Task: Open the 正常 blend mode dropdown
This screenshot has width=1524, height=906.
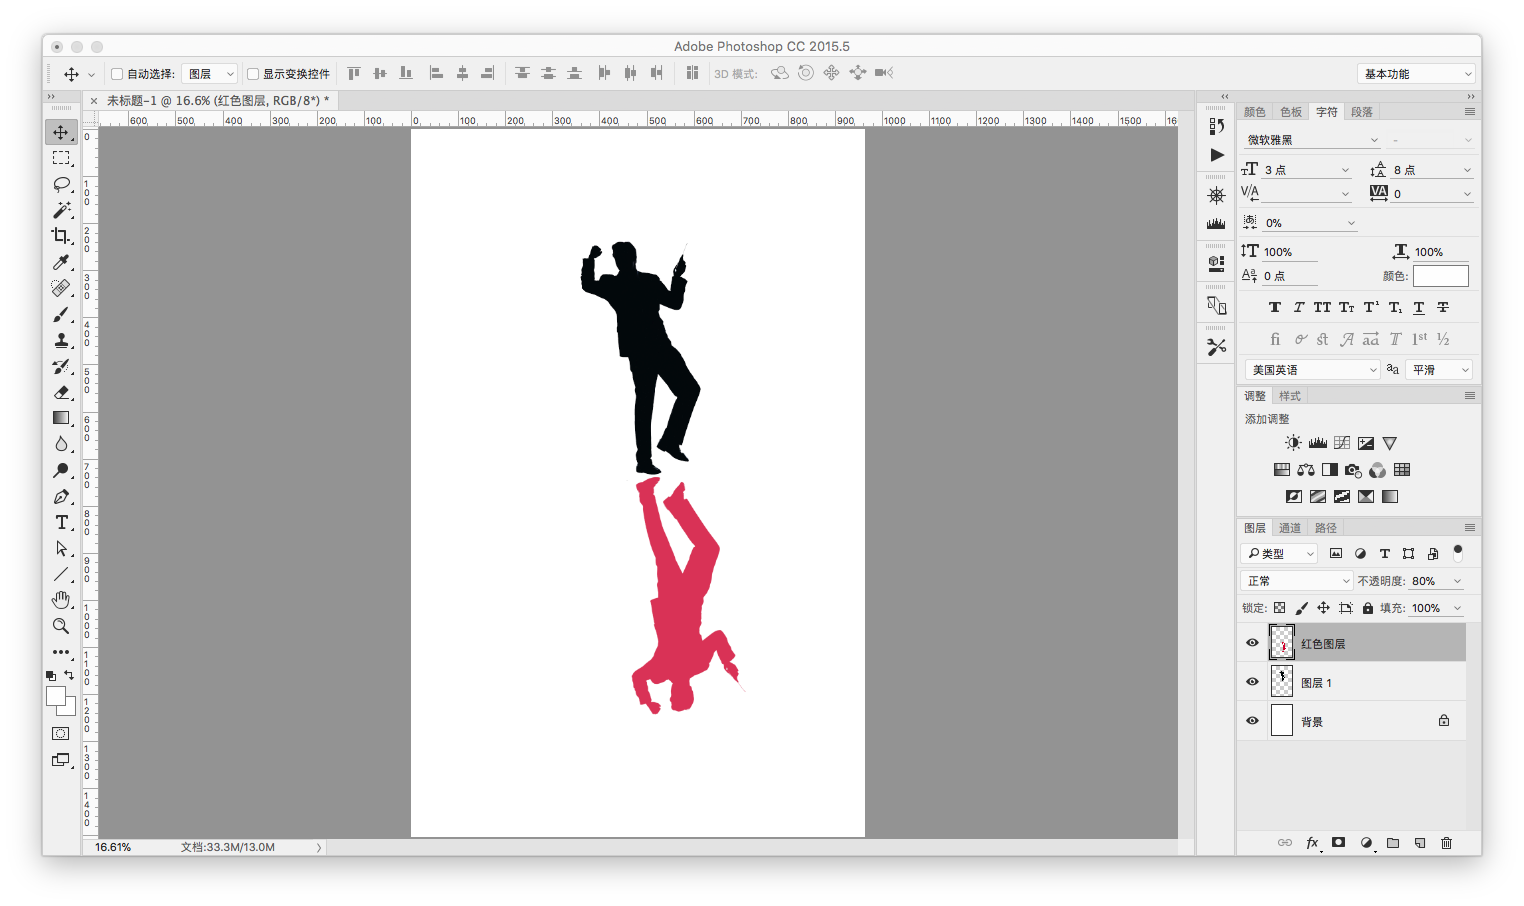Action: pyautogui.click(x=1297, y=581)
